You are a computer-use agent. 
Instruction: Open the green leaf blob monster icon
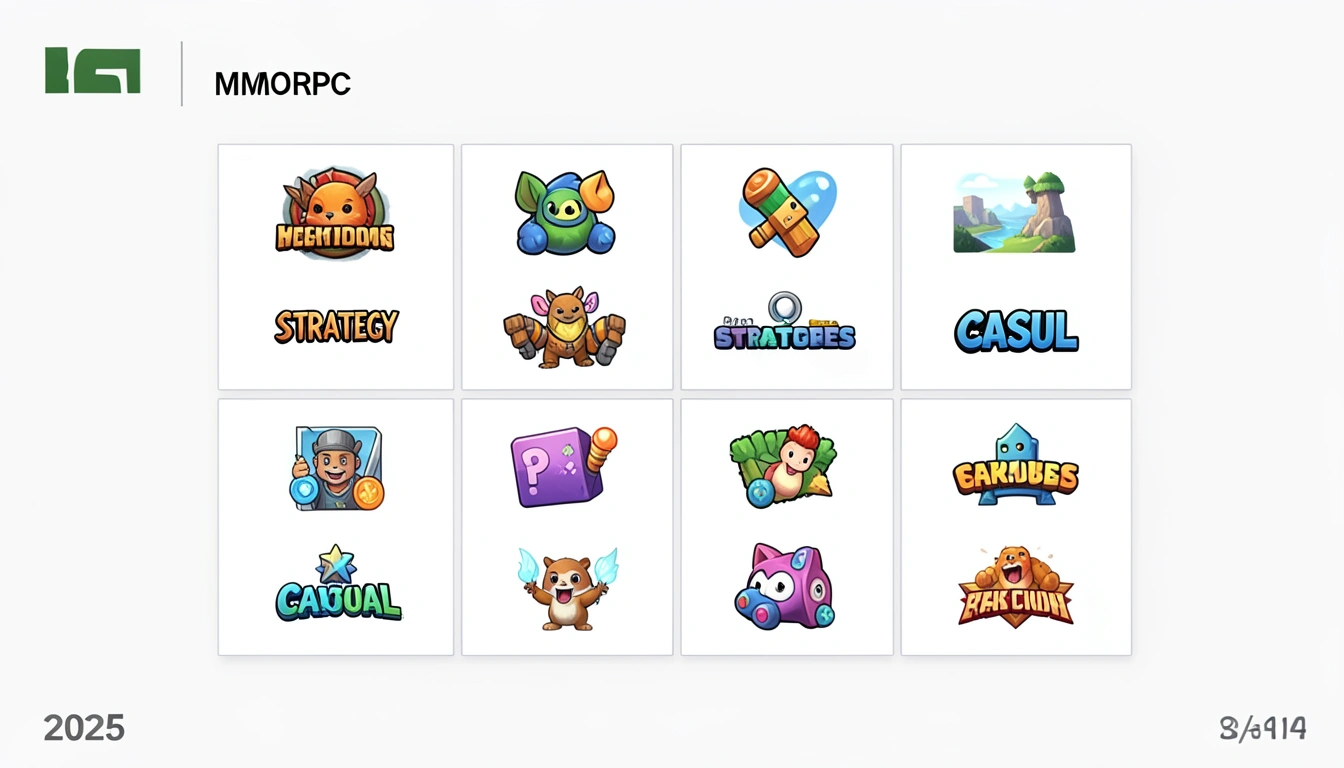point(565,212)
